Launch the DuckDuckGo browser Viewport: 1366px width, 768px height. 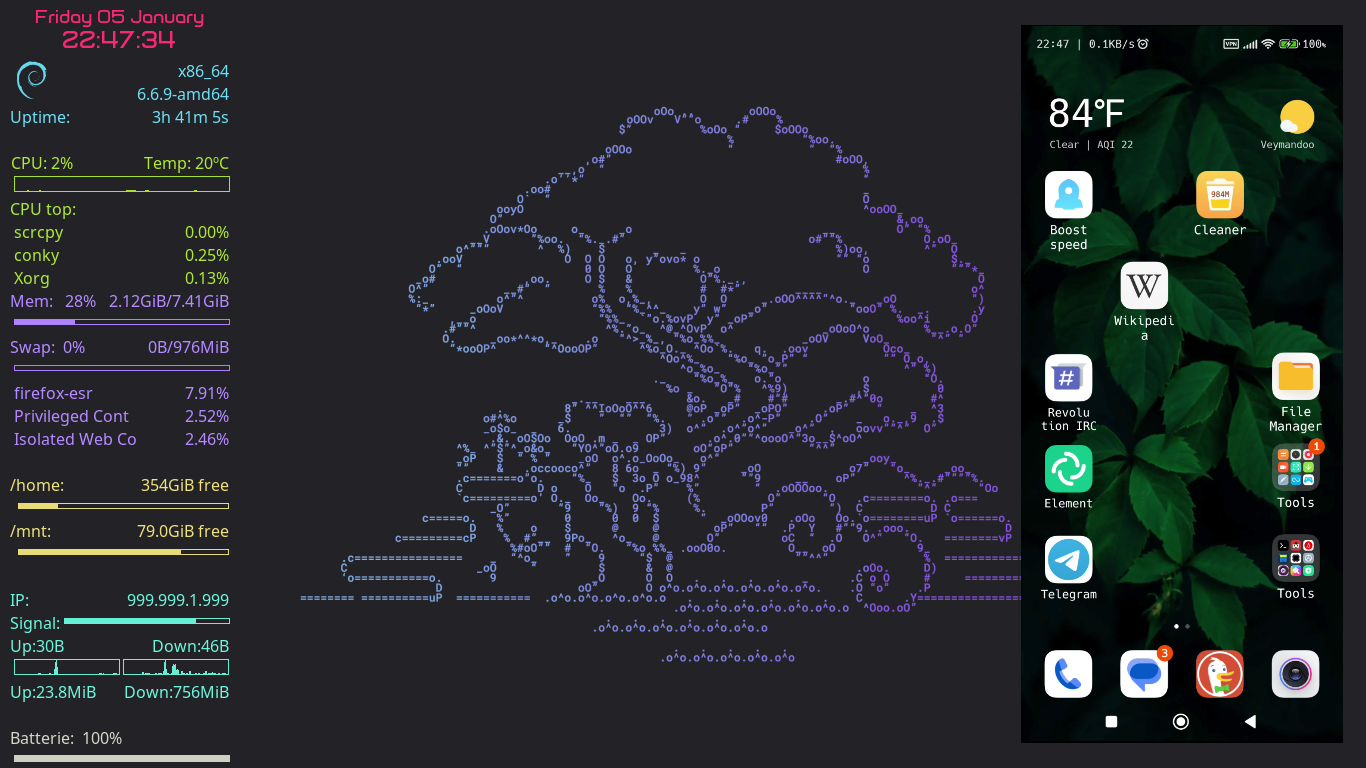point(1219,674)
